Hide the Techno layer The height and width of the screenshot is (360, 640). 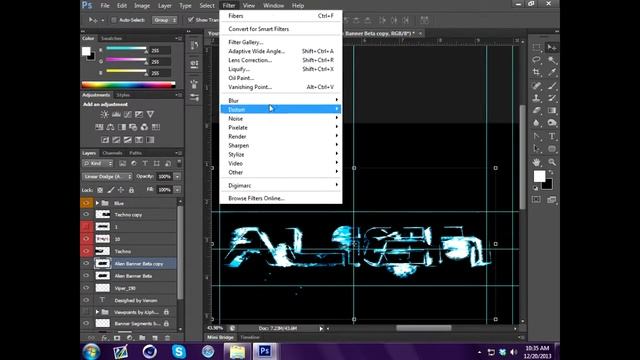click(x=86, y=251)
